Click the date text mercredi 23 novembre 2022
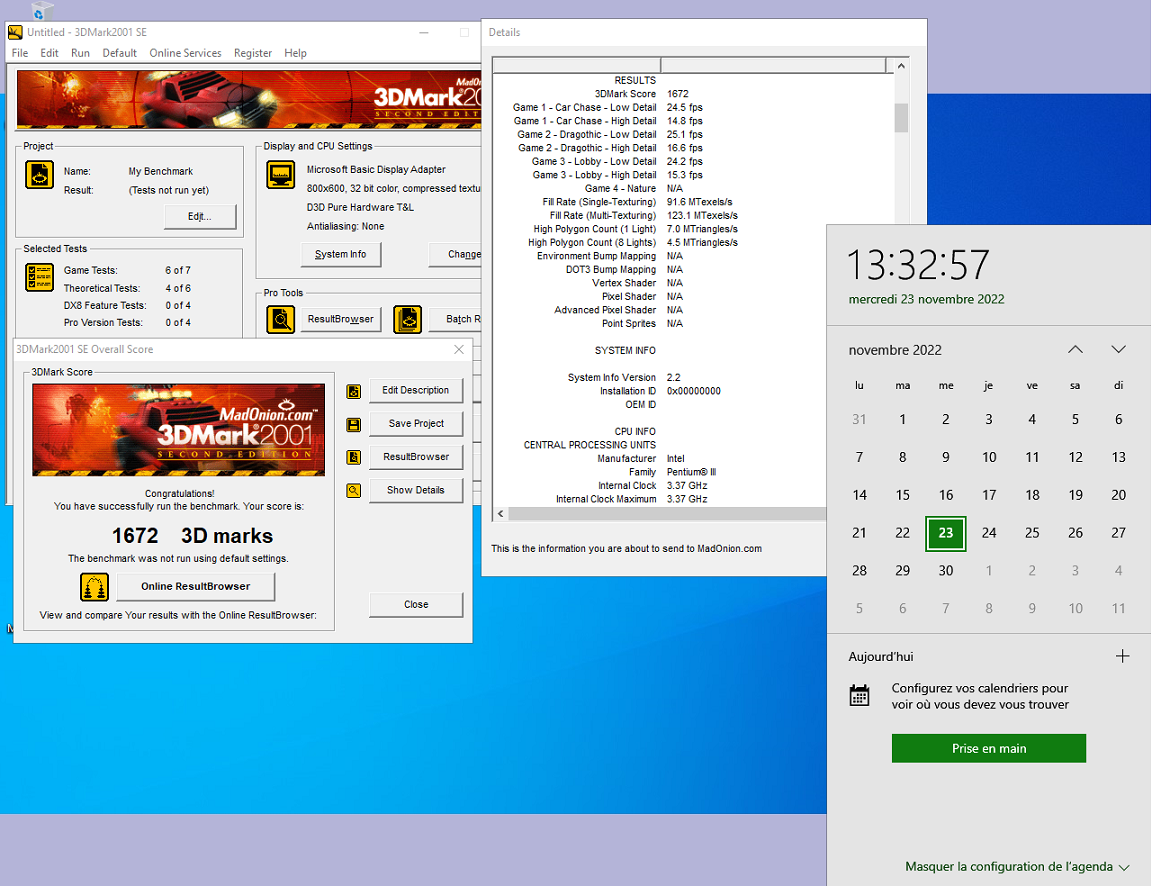This screenshot has width=1152, height=886. click(x=926, y=300)
